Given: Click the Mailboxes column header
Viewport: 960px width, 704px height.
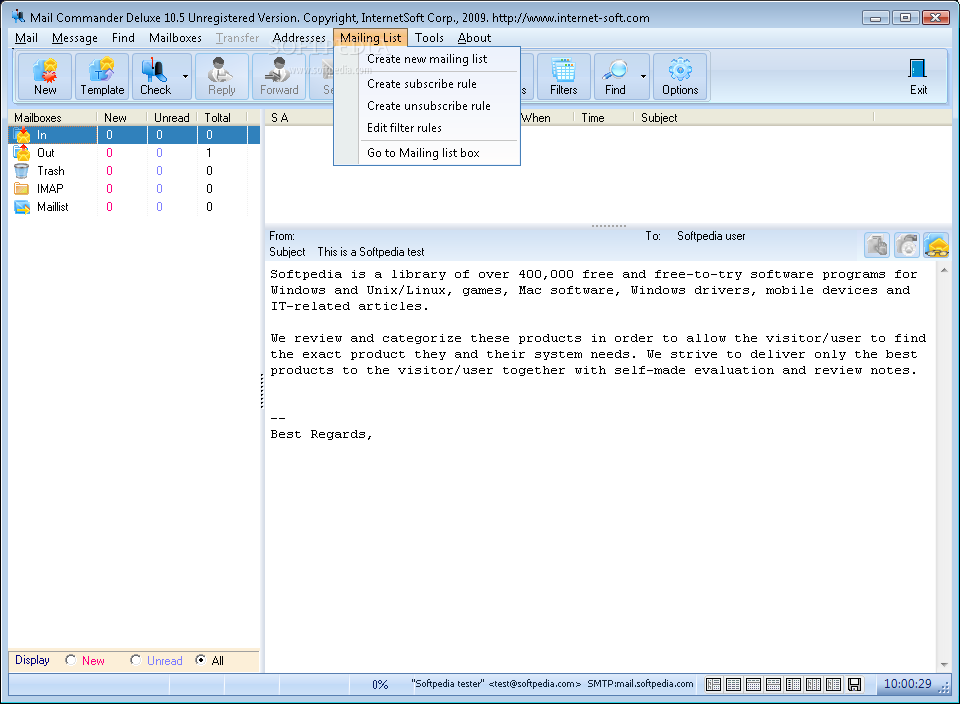Looking at the screenshot, I should (x=53, y=118).
